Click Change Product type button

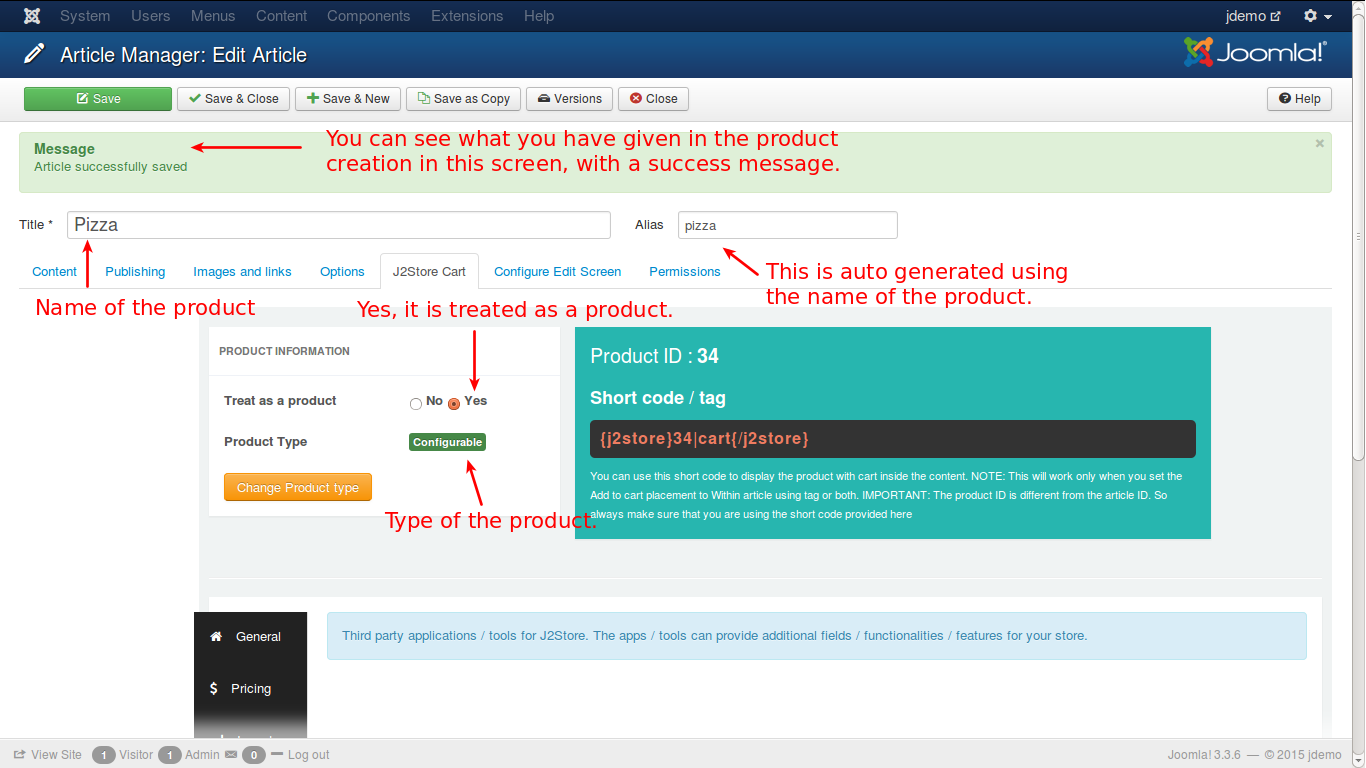(297, 488)
